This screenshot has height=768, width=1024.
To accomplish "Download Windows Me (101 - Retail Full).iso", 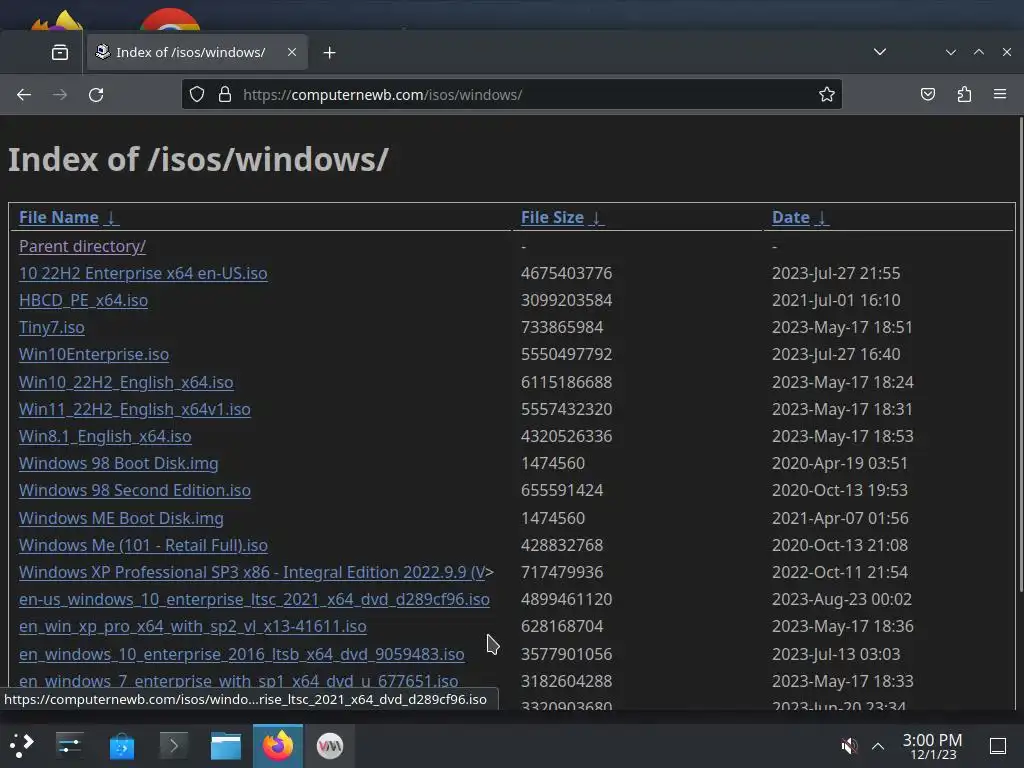I will (143, 545).
